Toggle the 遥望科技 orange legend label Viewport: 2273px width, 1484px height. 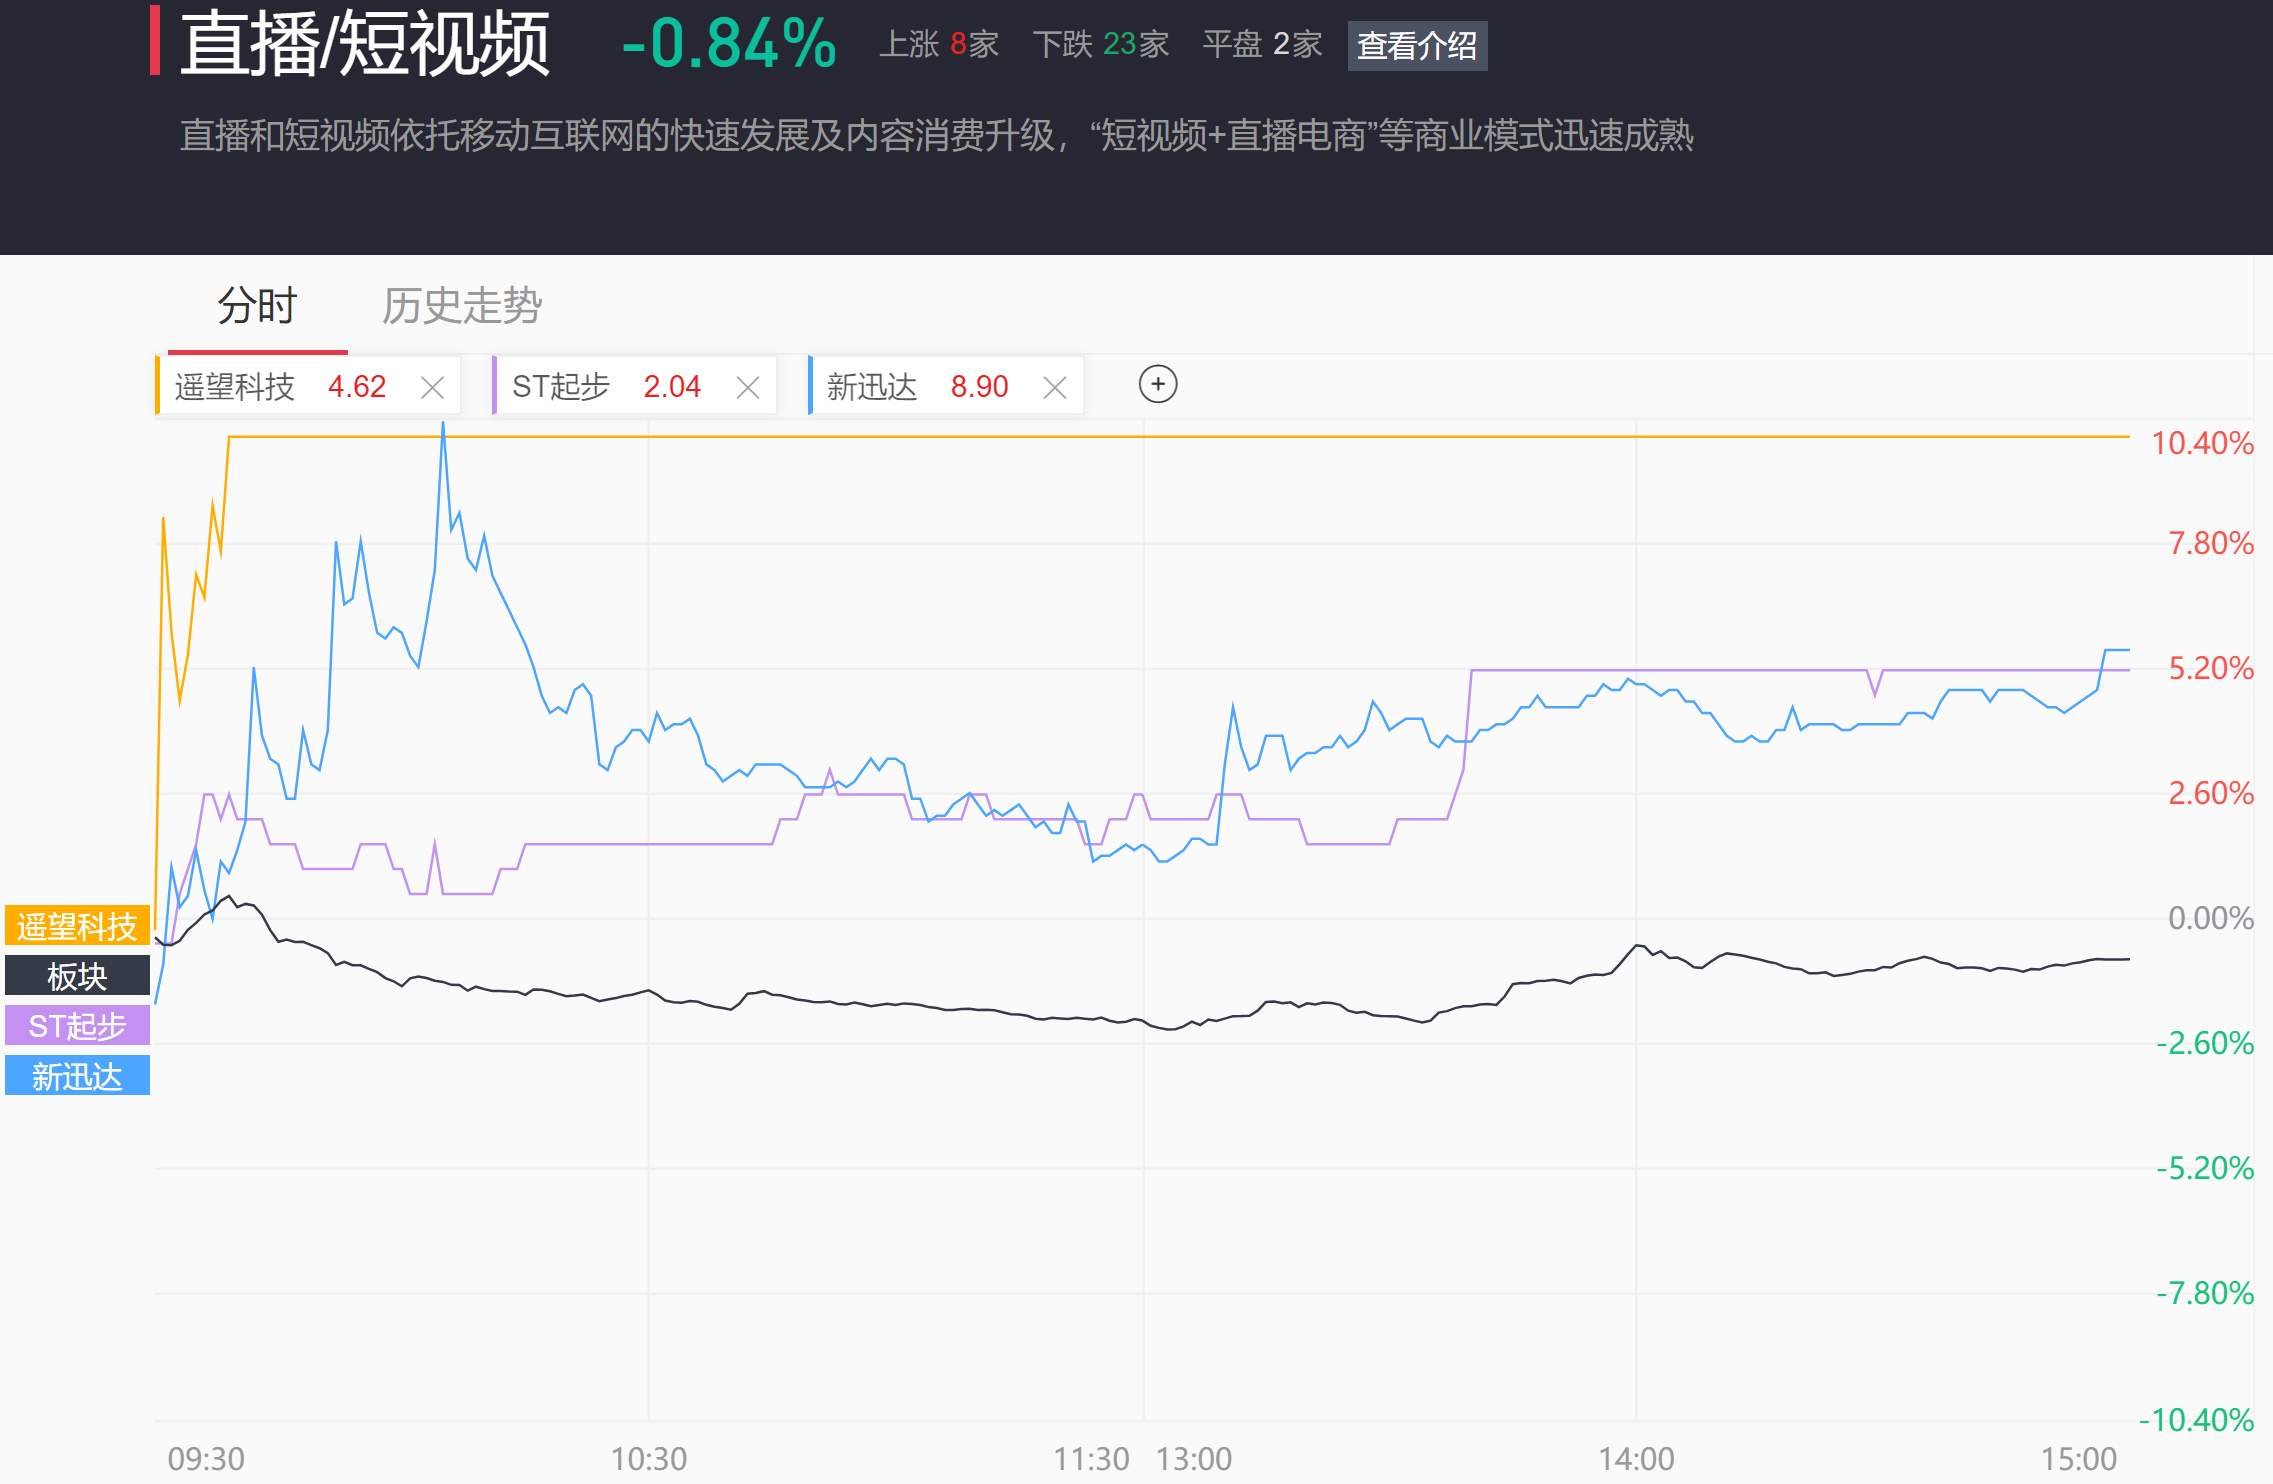tap(77, 926)
